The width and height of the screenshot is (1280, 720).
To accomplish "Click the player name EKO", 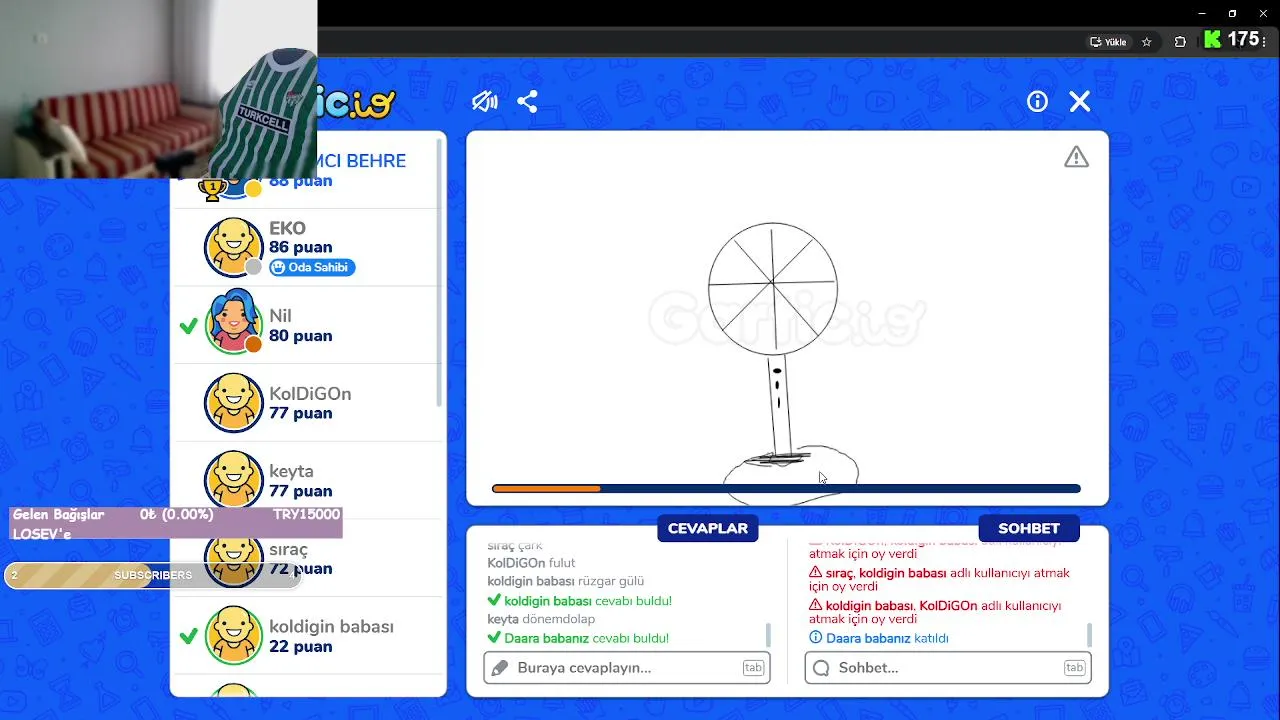I will point(287,228).
